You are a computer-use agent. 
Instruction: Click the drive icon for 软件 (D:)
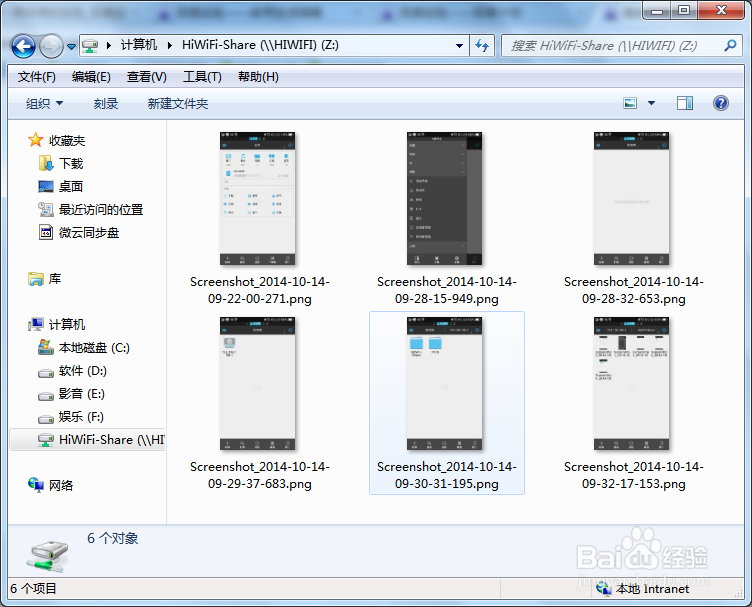(46, 373)
